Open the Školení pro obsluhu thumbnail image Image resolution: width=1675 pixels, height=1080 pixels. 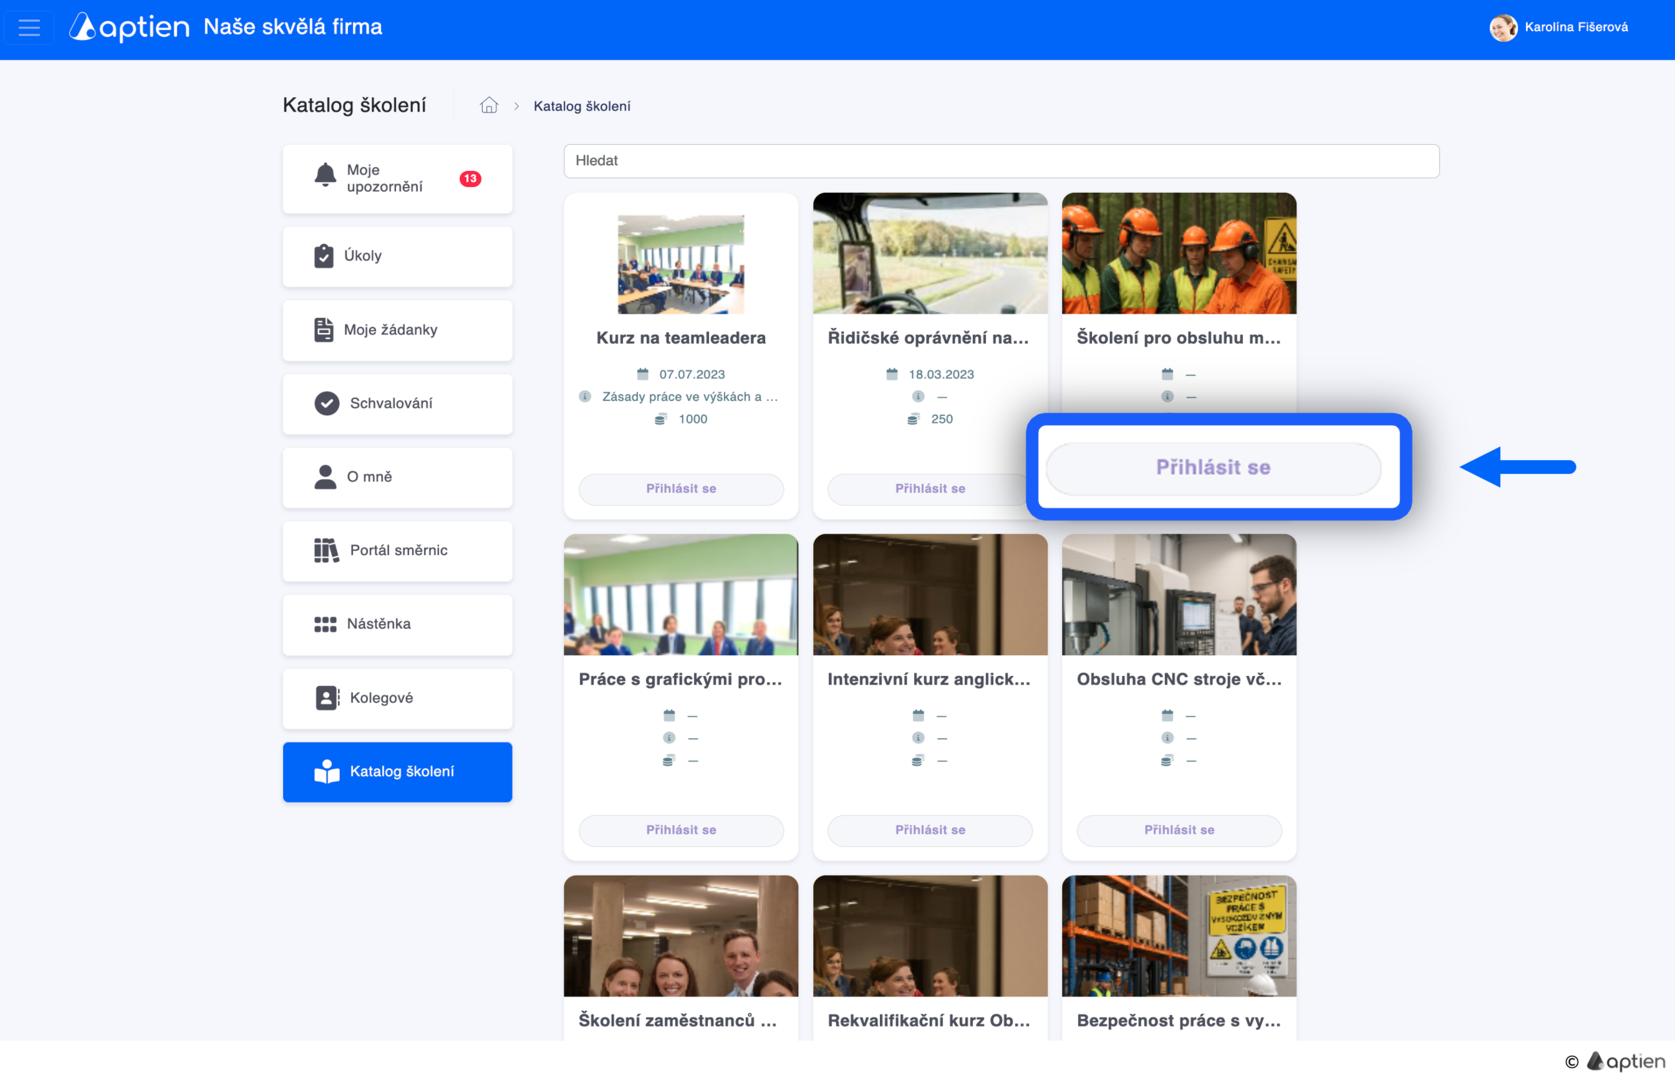pyautogui.click(x=1179, y=253)
